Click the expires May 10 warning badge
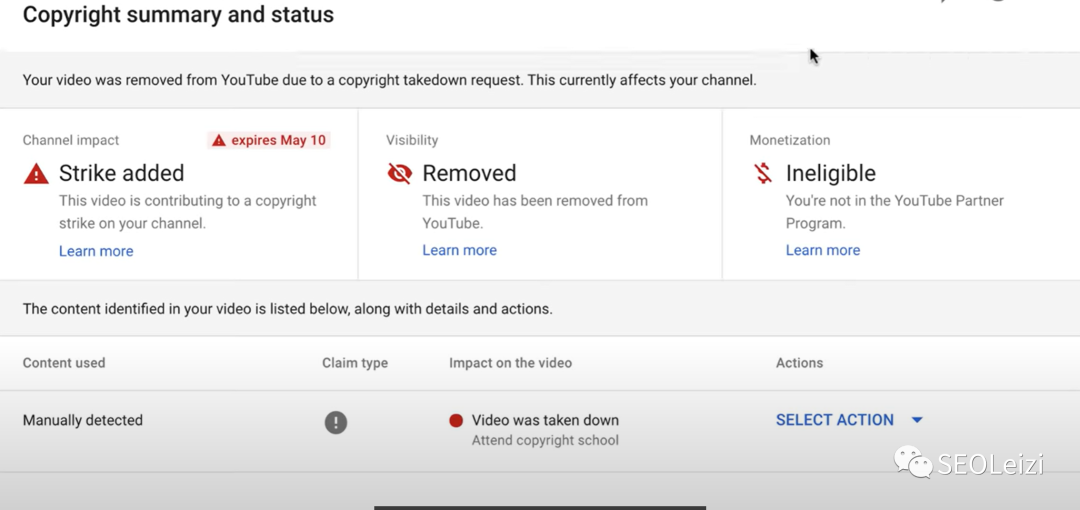 (269, 140)
